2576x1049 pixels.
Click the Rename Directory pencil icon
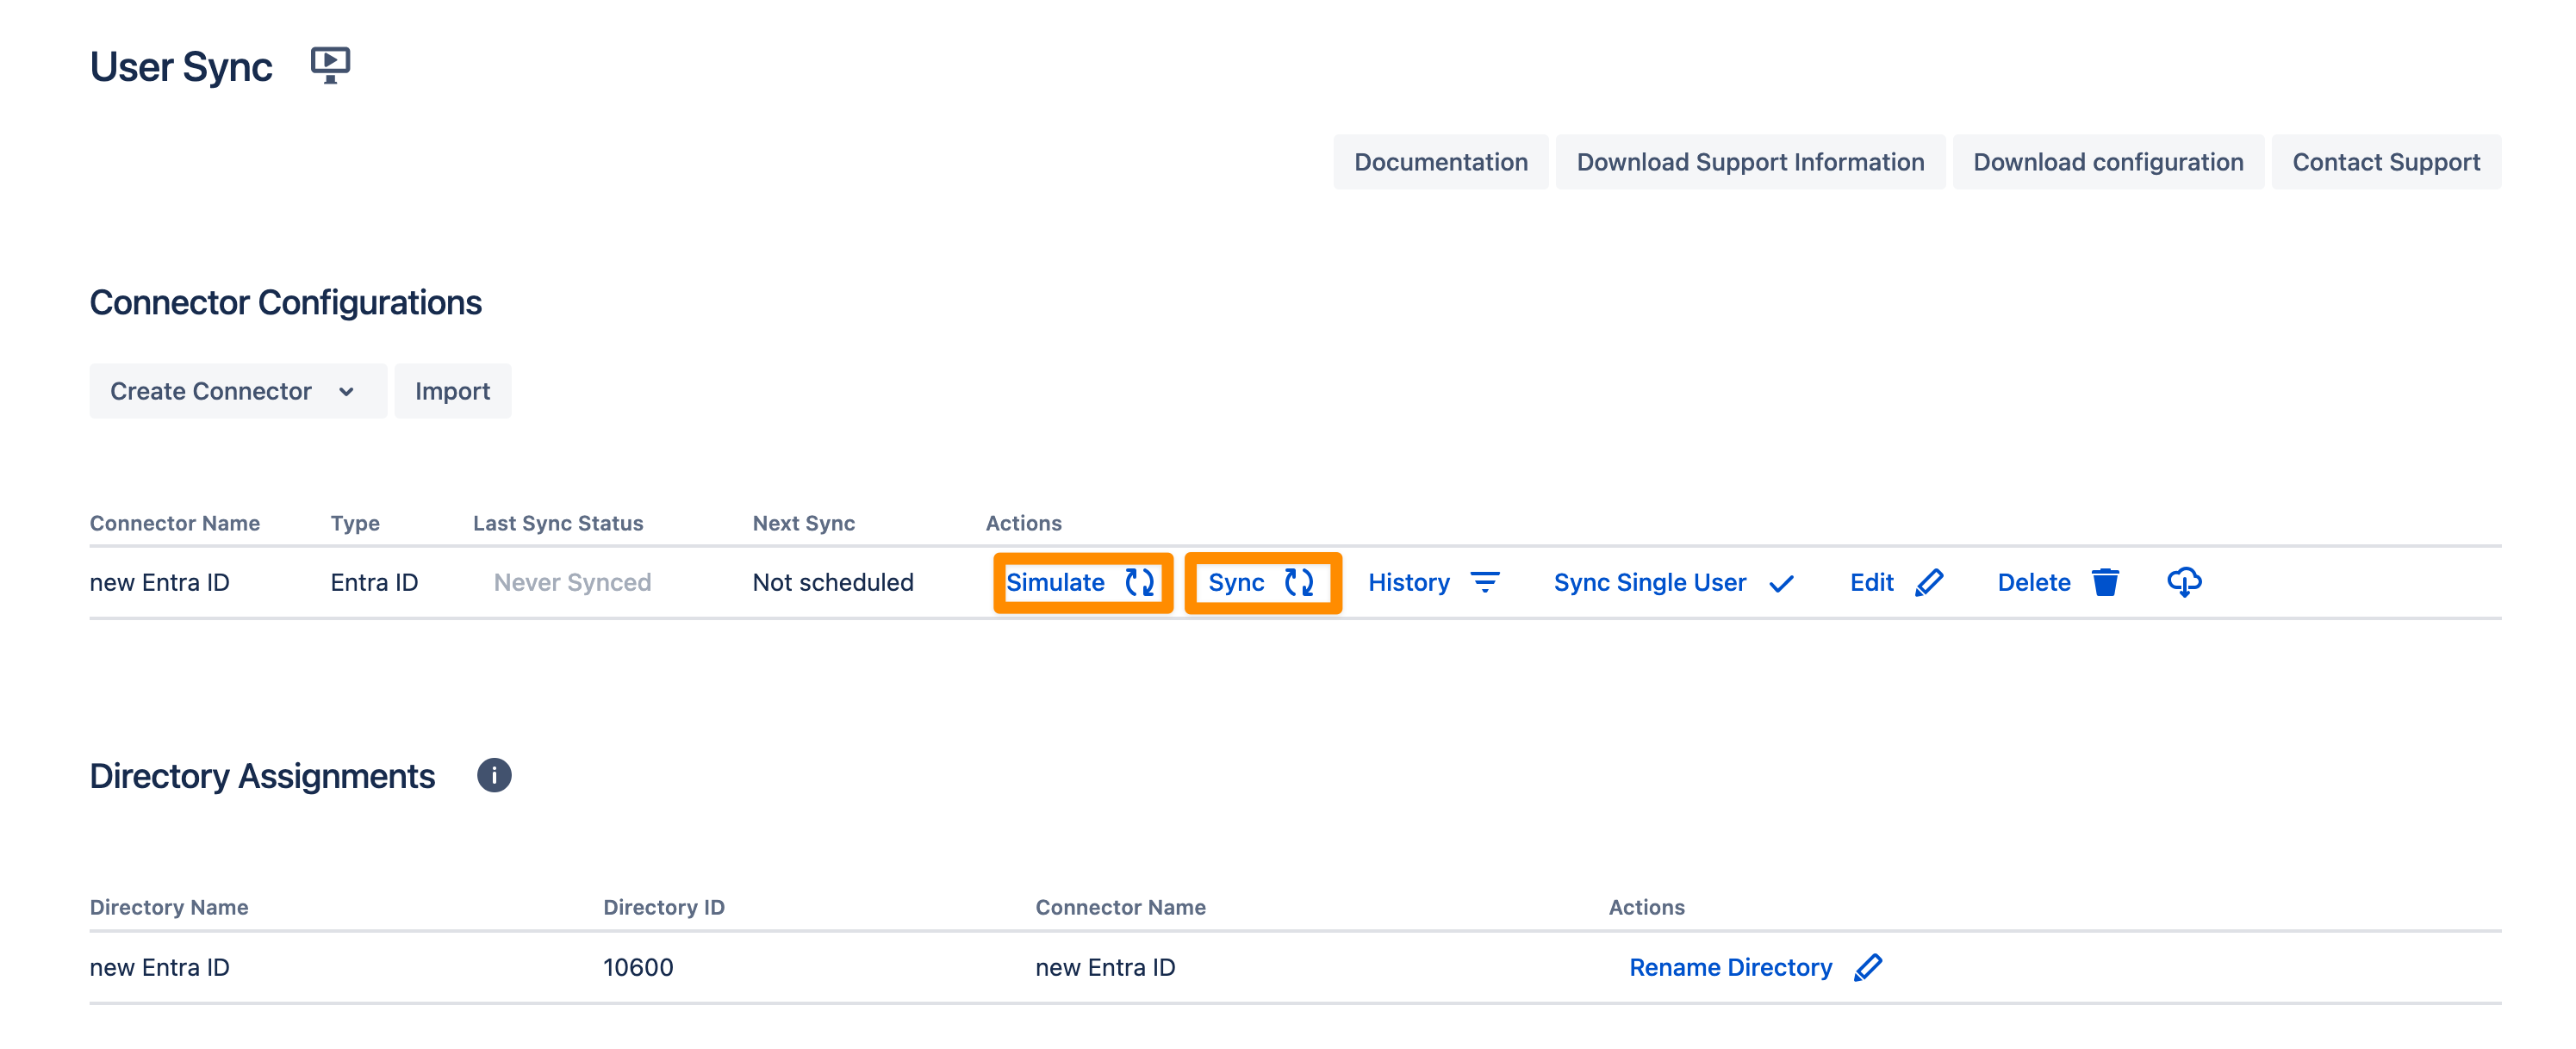click(x=1868, y=967)
